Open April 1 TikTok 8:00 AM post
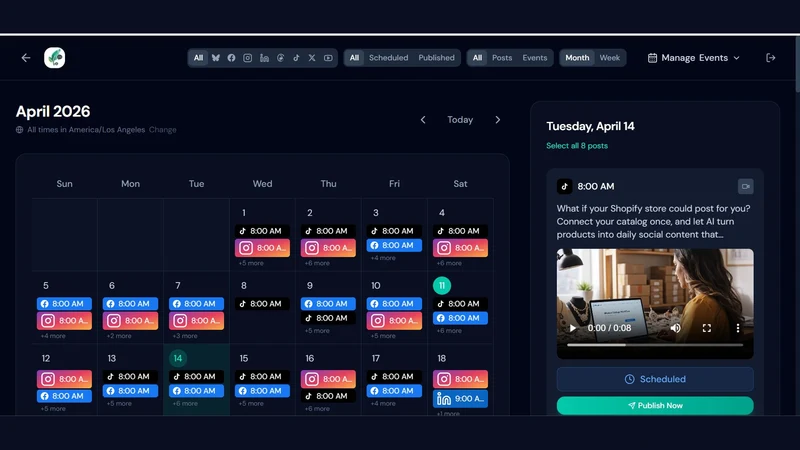The width and height of the screenshot is (800, 450). pos(262,231)
